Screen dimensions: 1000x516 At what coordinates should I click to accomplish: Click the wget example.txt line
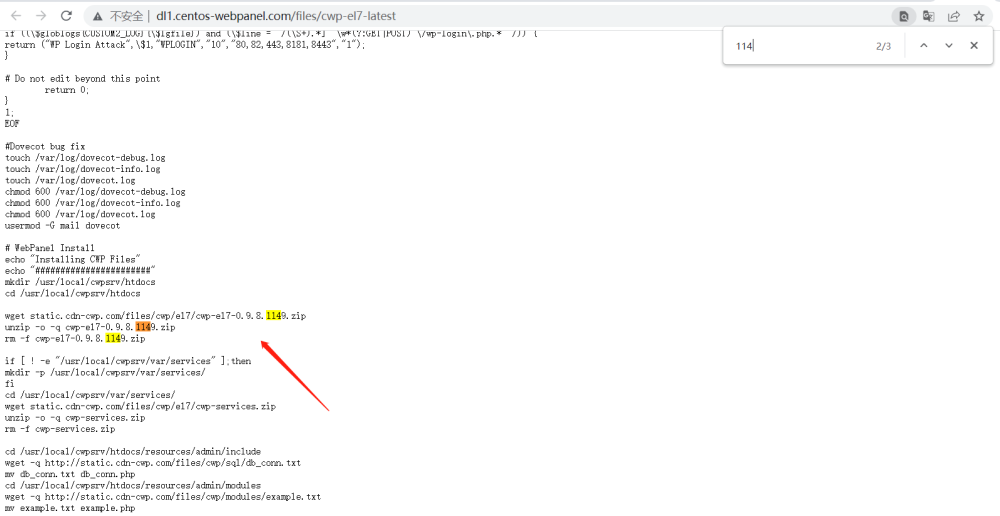[x=163, y=497]
